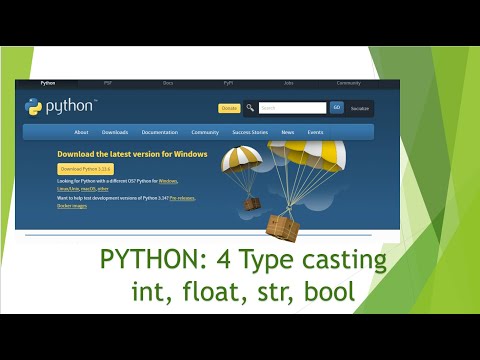The image size is (480, 360).
Task: Follow the Docker images link
Action: (x=72, y=206)
